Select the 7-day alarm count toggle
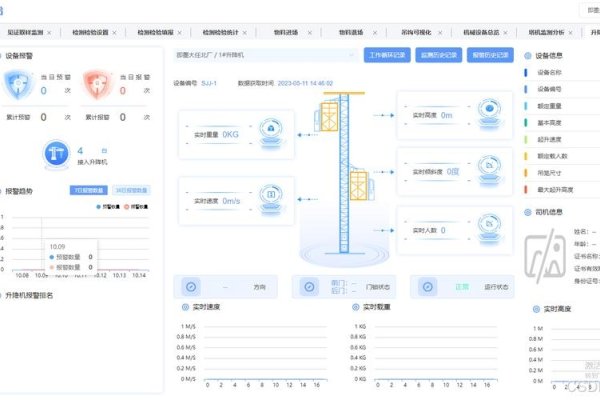Viewport: 600px width, 400px height. [89, 190]
